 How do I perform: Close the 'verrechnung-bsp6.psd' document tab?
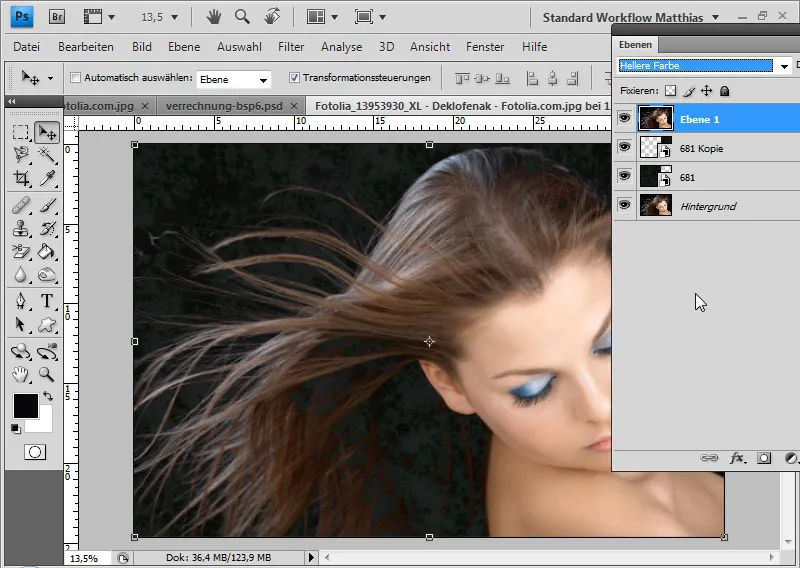294,106
